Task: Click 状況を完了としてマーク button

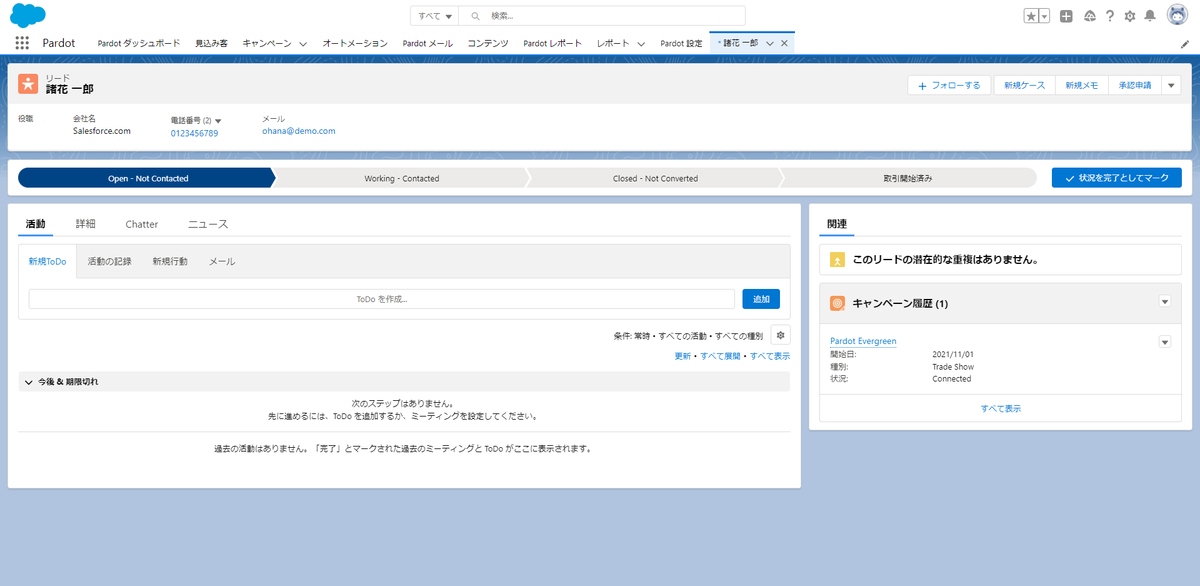Action: pyautogui.click(x=1117, y=178)
